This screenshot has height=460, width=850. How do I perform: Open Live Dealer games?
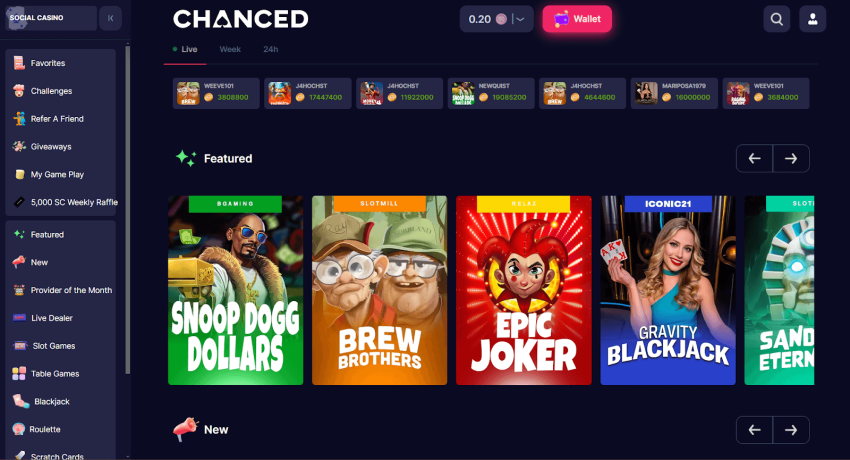pyautogui.click(x=60, y=318)
